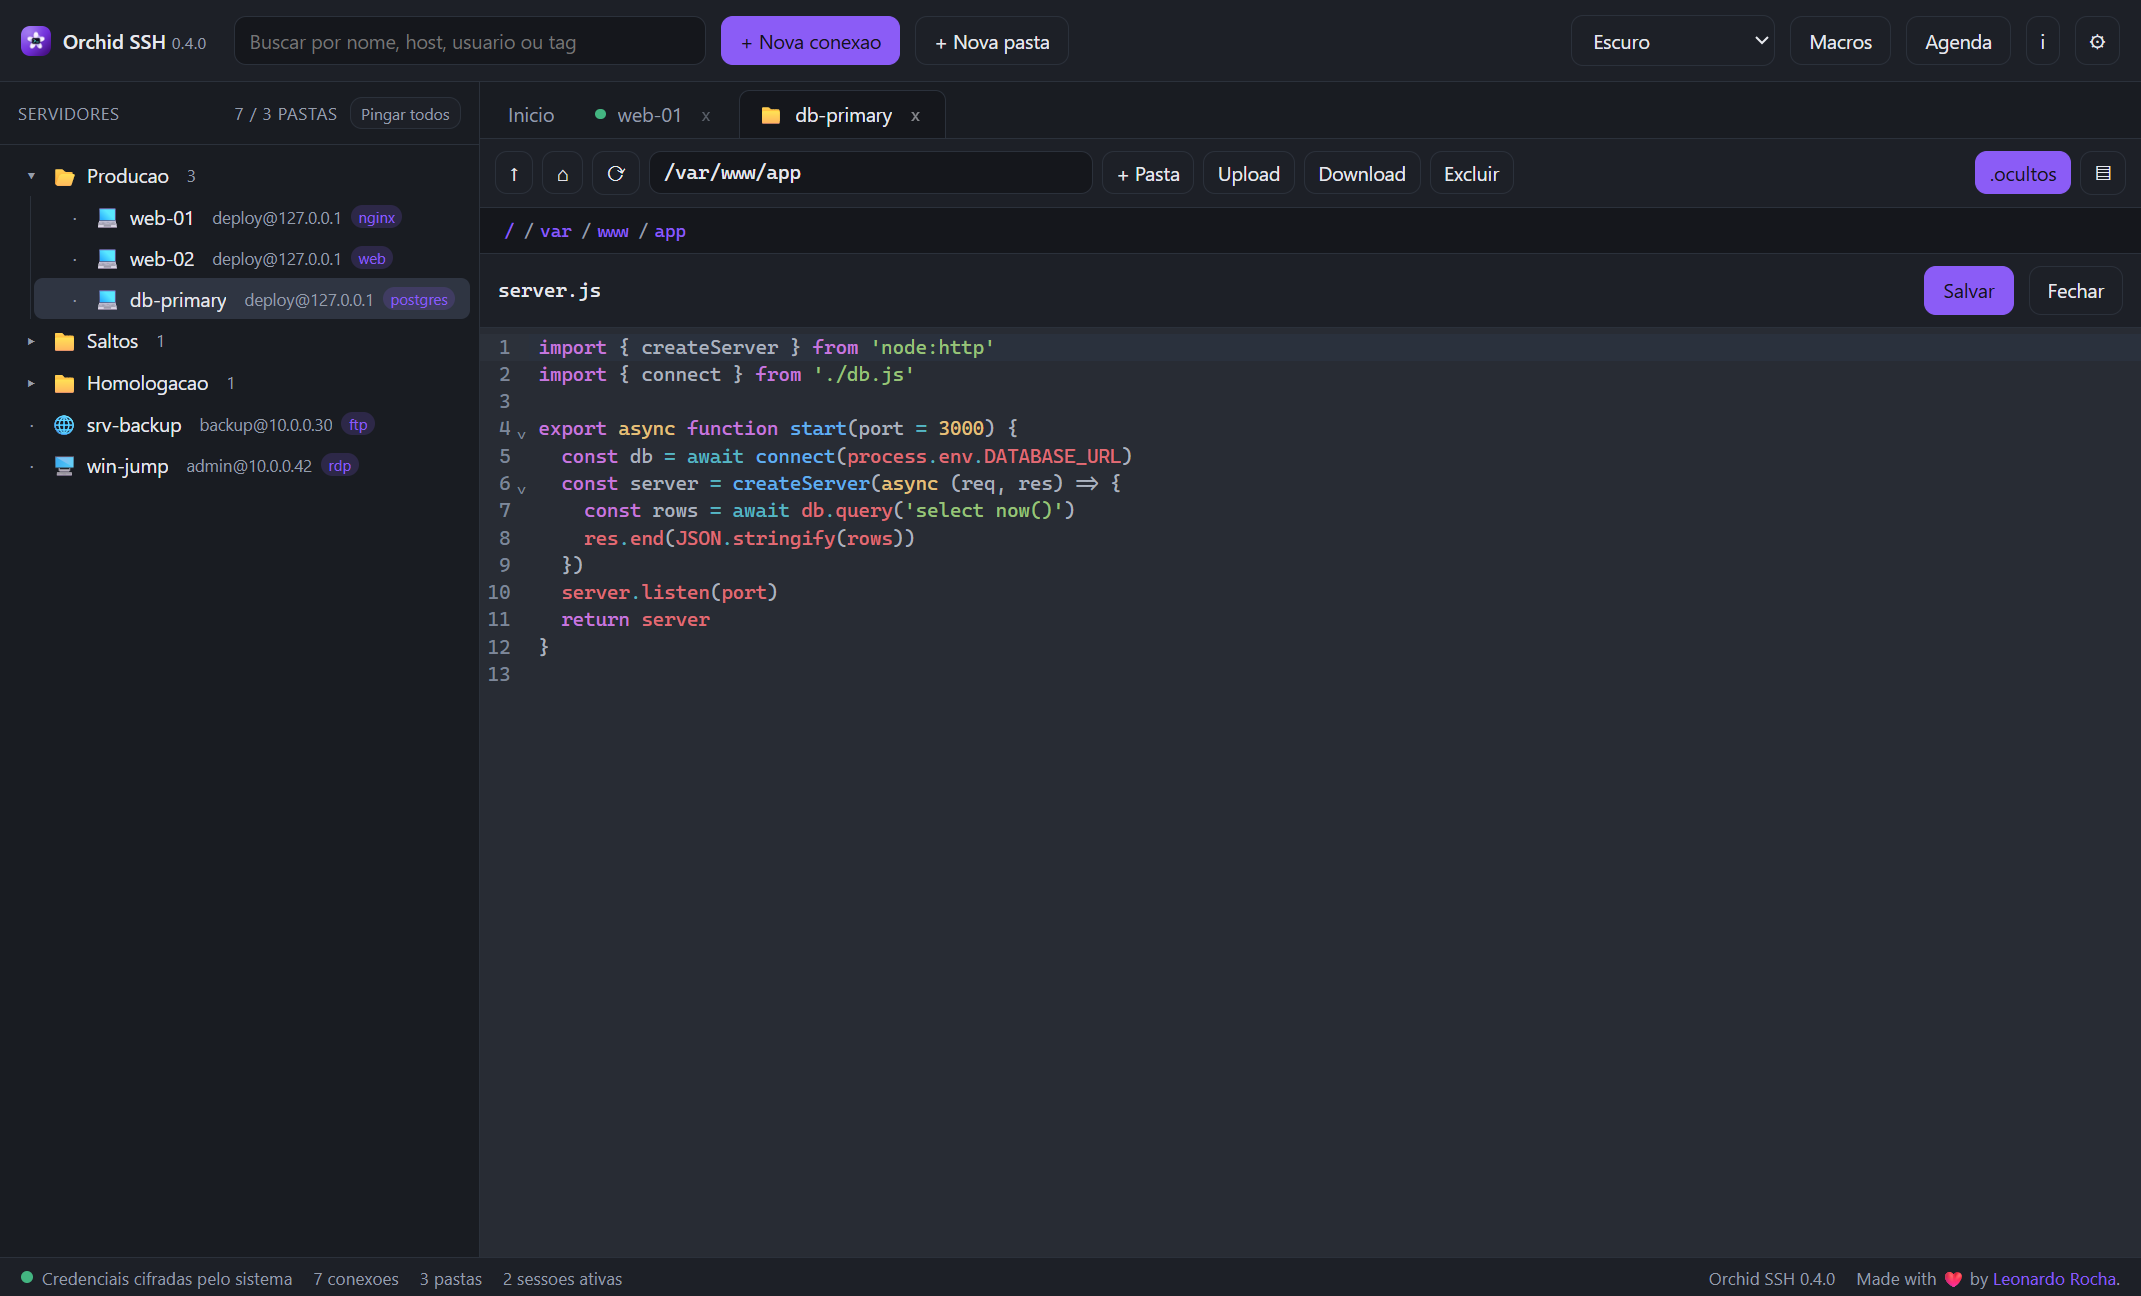Image resolution: width=2141 pixels, height=1296 pixels.
Task: Open the home directory icon
Action: tap(563, 173)
